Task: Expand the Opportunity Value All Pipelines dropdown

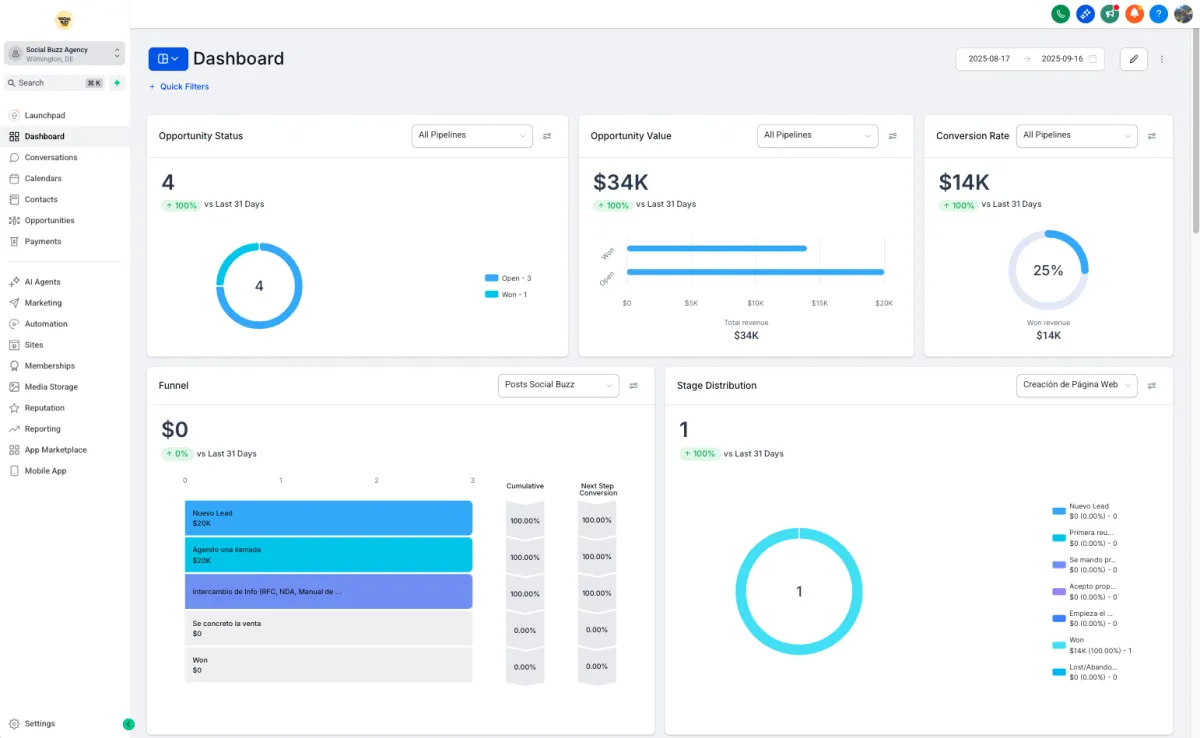Action: tap(817, 136)
